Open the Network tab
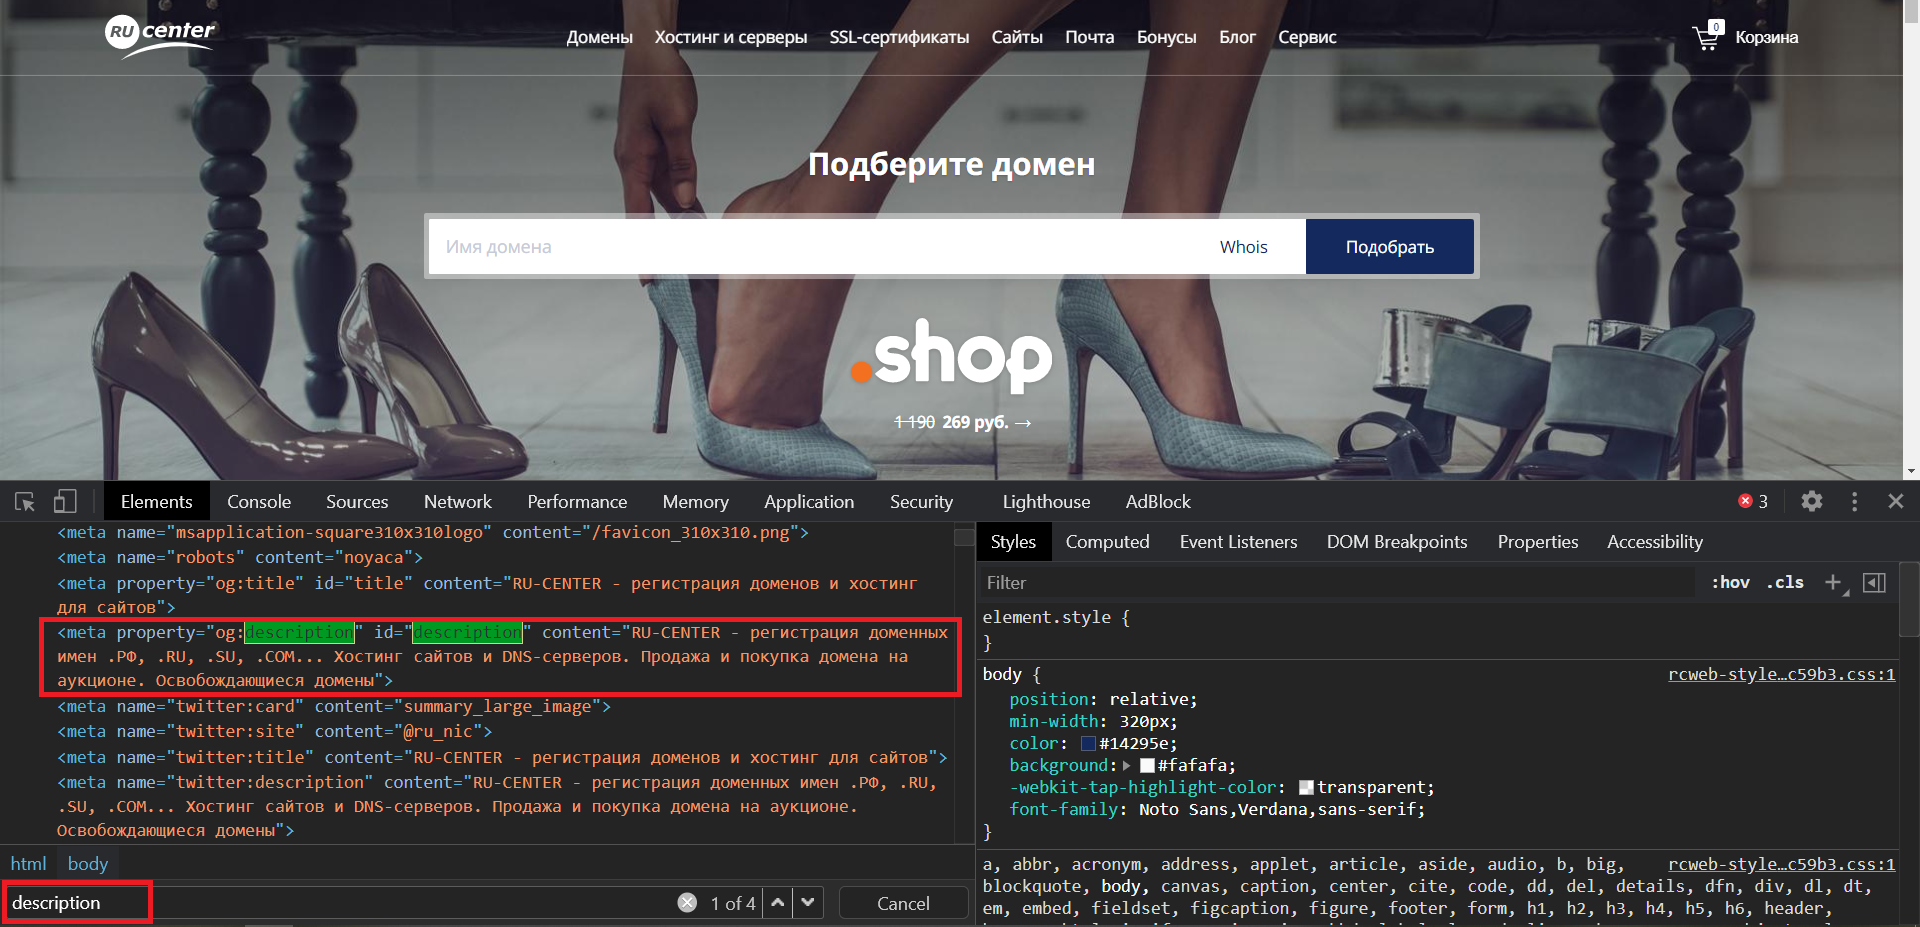The height and width of the screenshot is (927, 1920). [x=457, y=501]
